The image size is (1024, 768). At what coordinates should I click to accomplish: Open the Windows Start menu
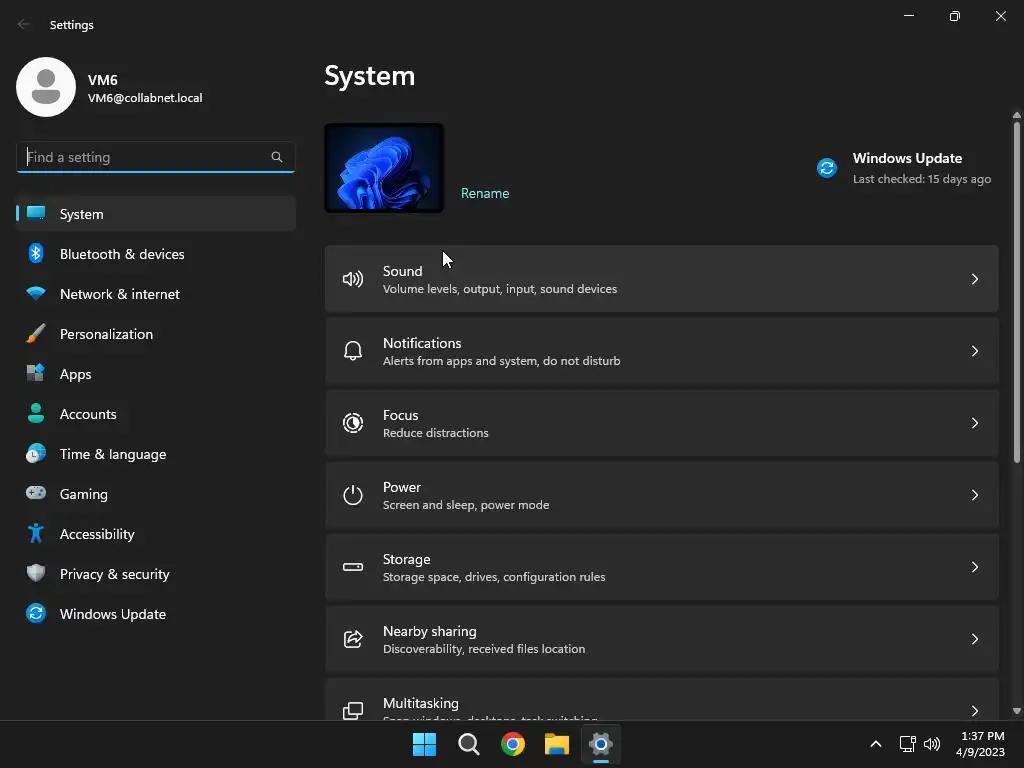pos(424,744)
